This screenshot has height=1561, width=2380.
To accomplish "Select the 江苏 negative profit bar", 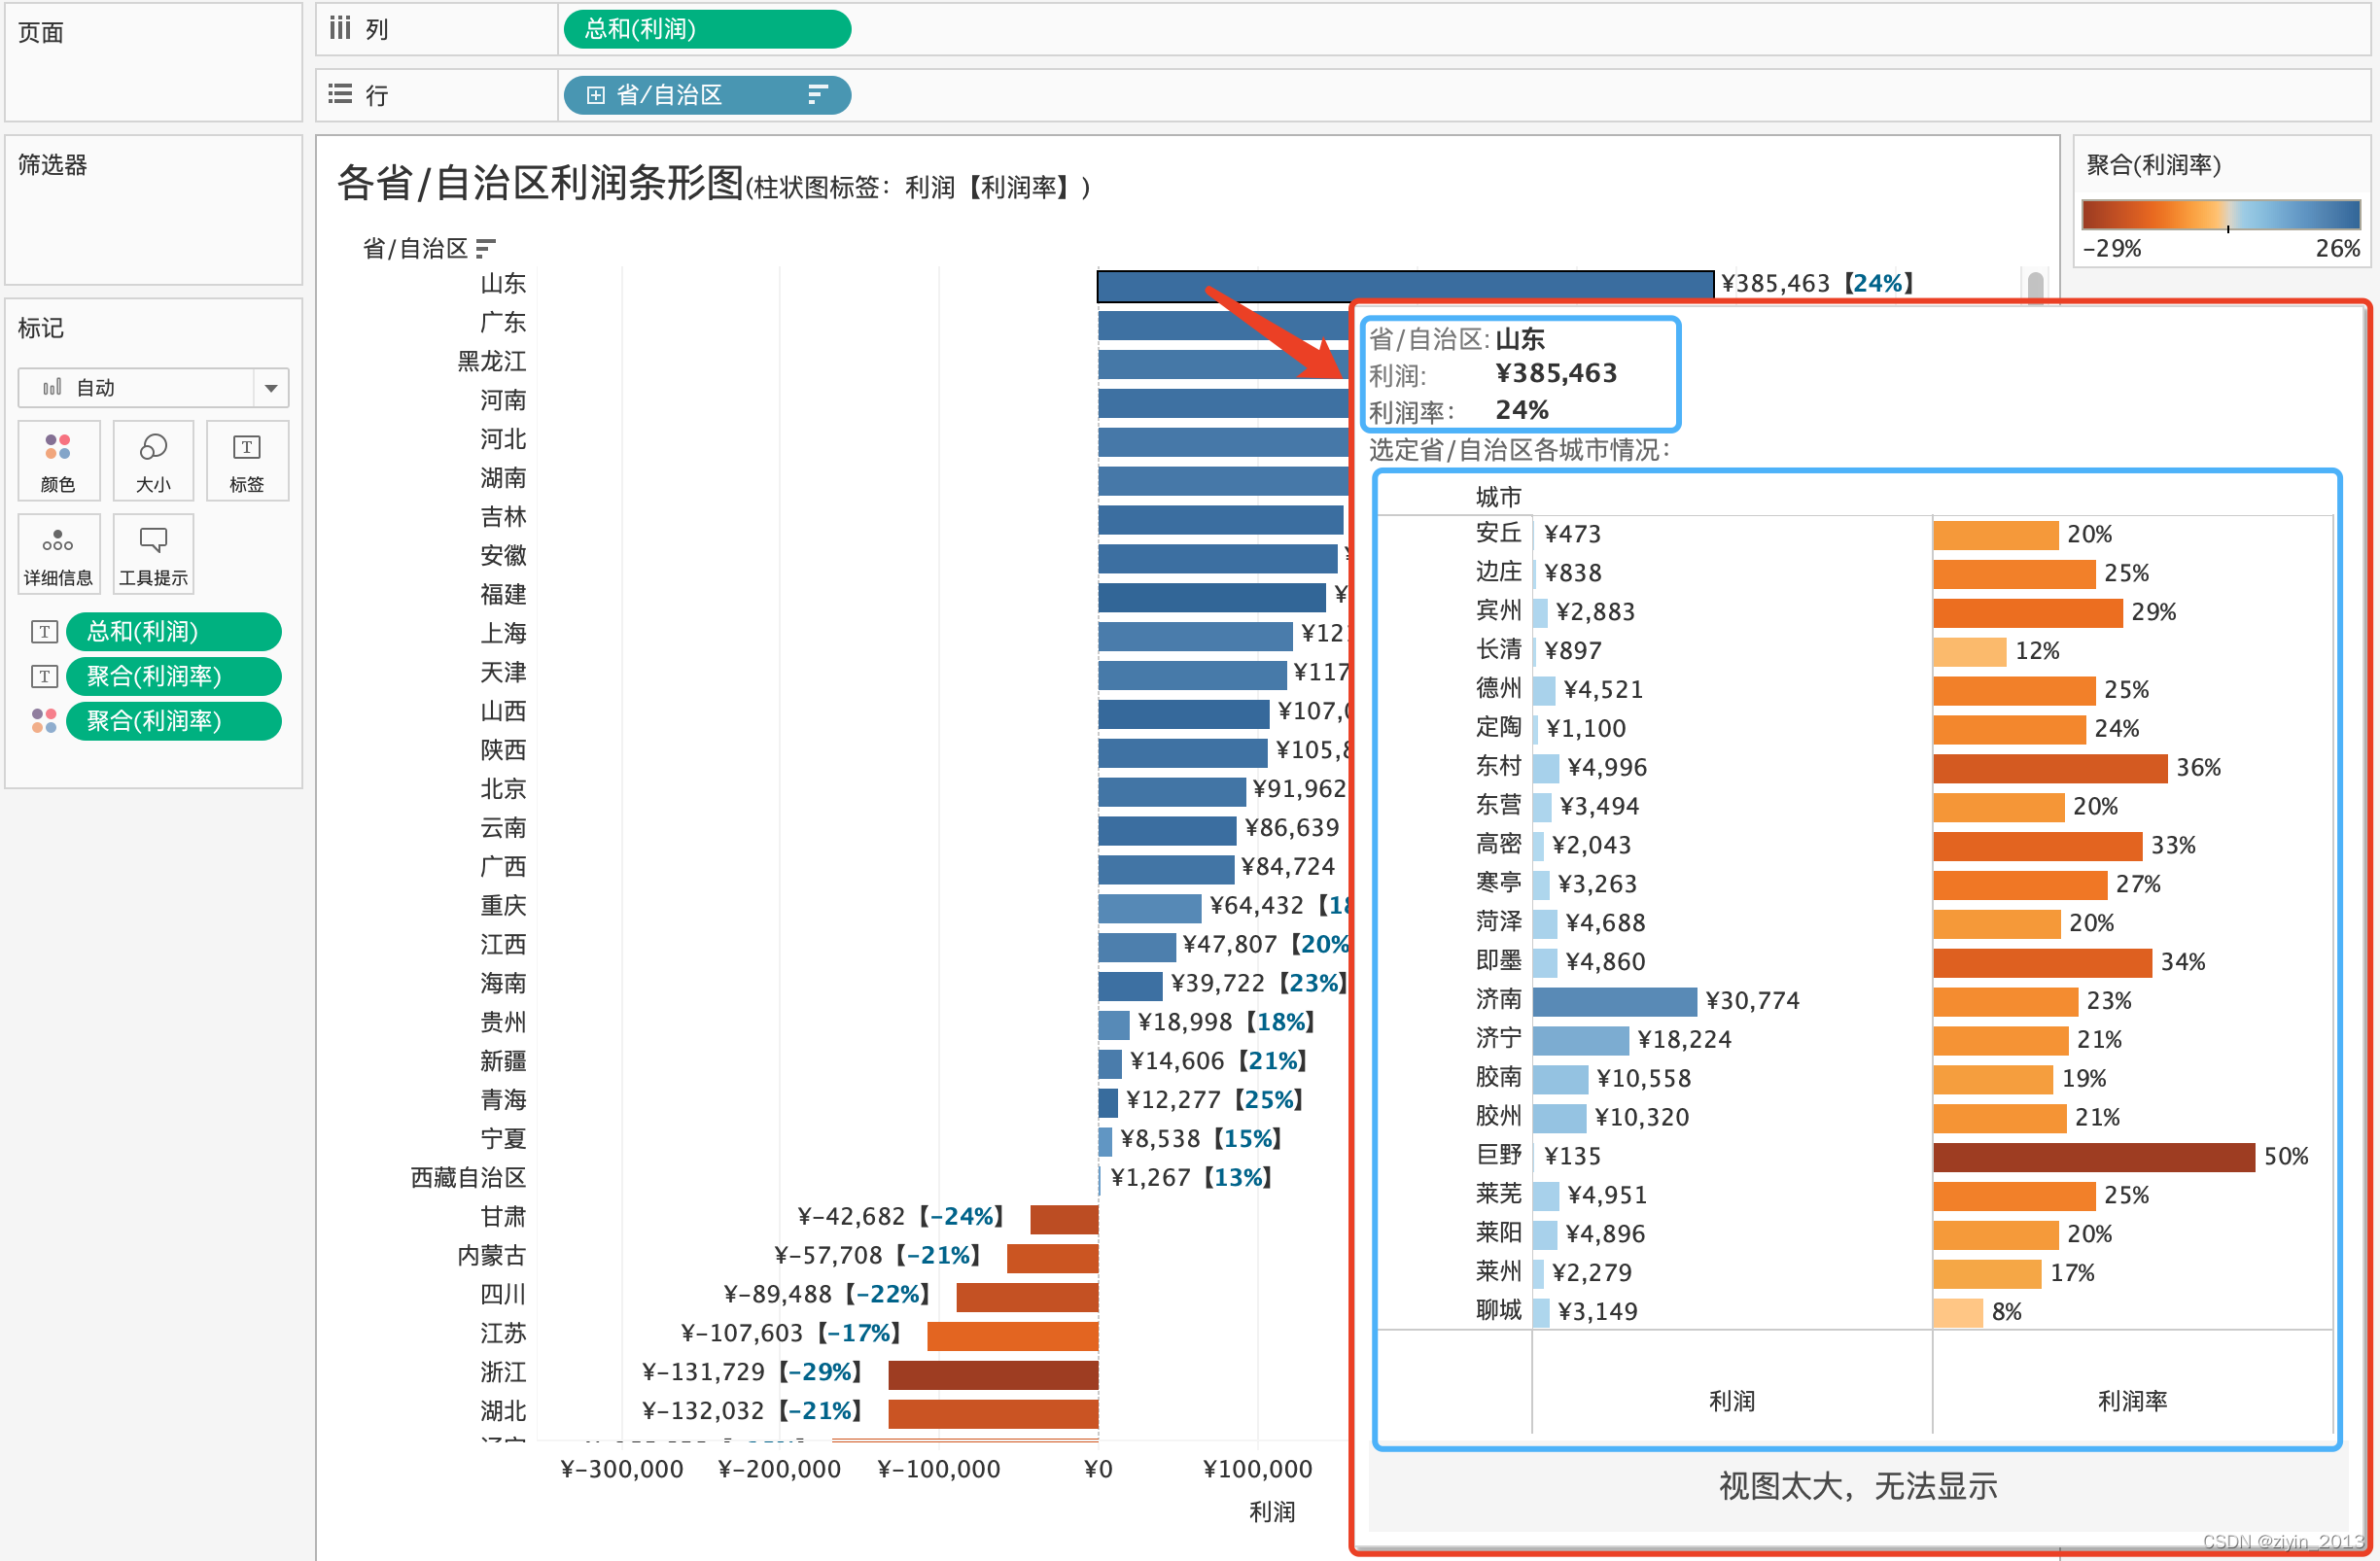I will pos(1012,1335).
